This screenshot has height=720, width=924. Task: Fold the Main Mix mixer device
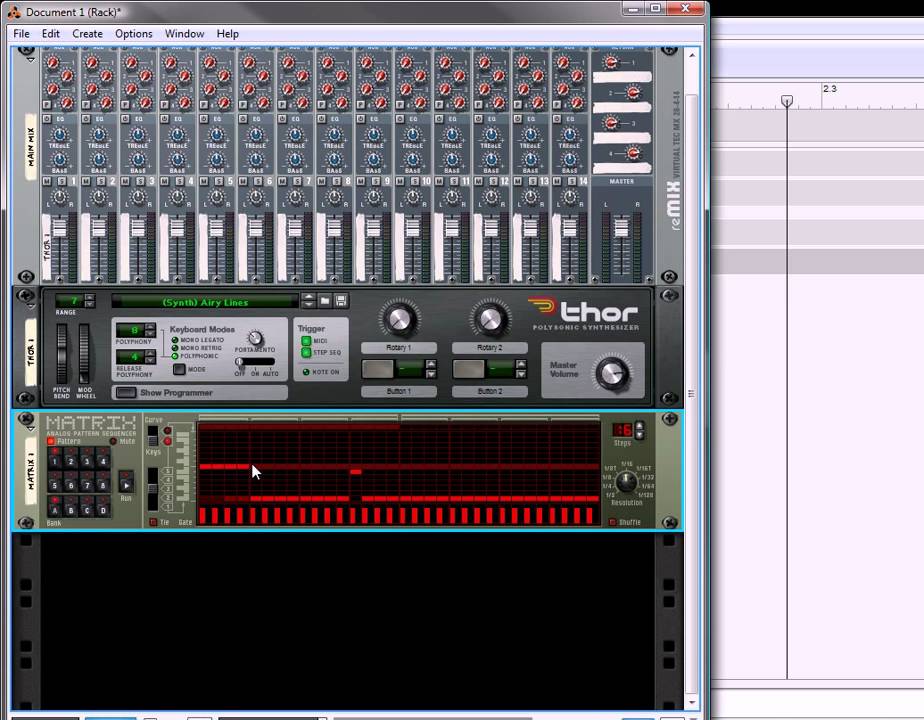tap(31, 60)
